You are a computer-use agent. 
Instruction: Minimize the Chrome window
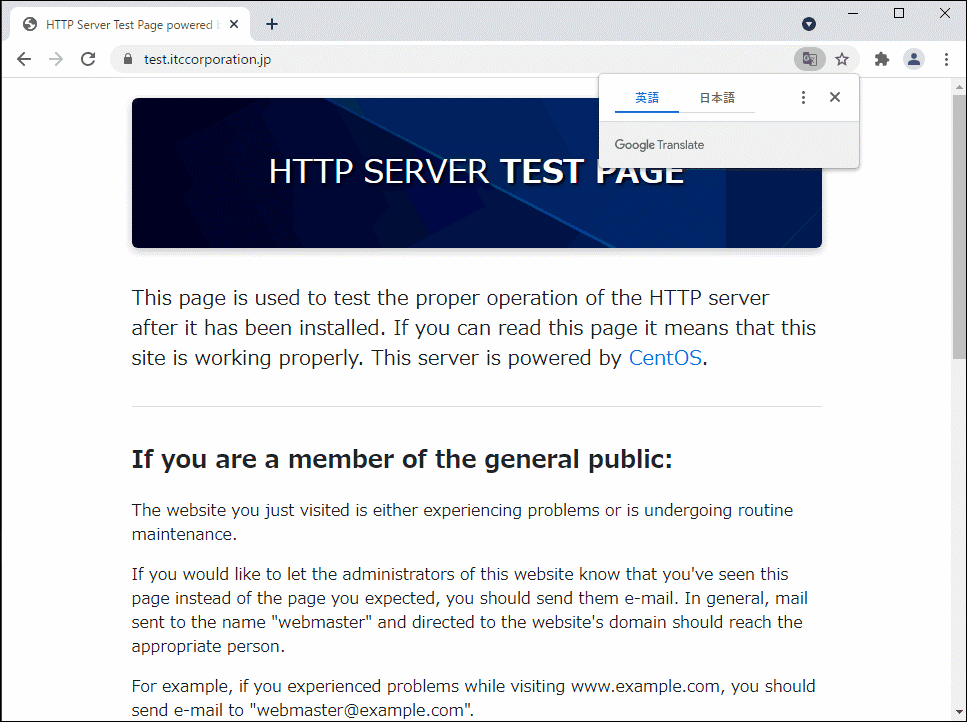click(x=853, y=13)
